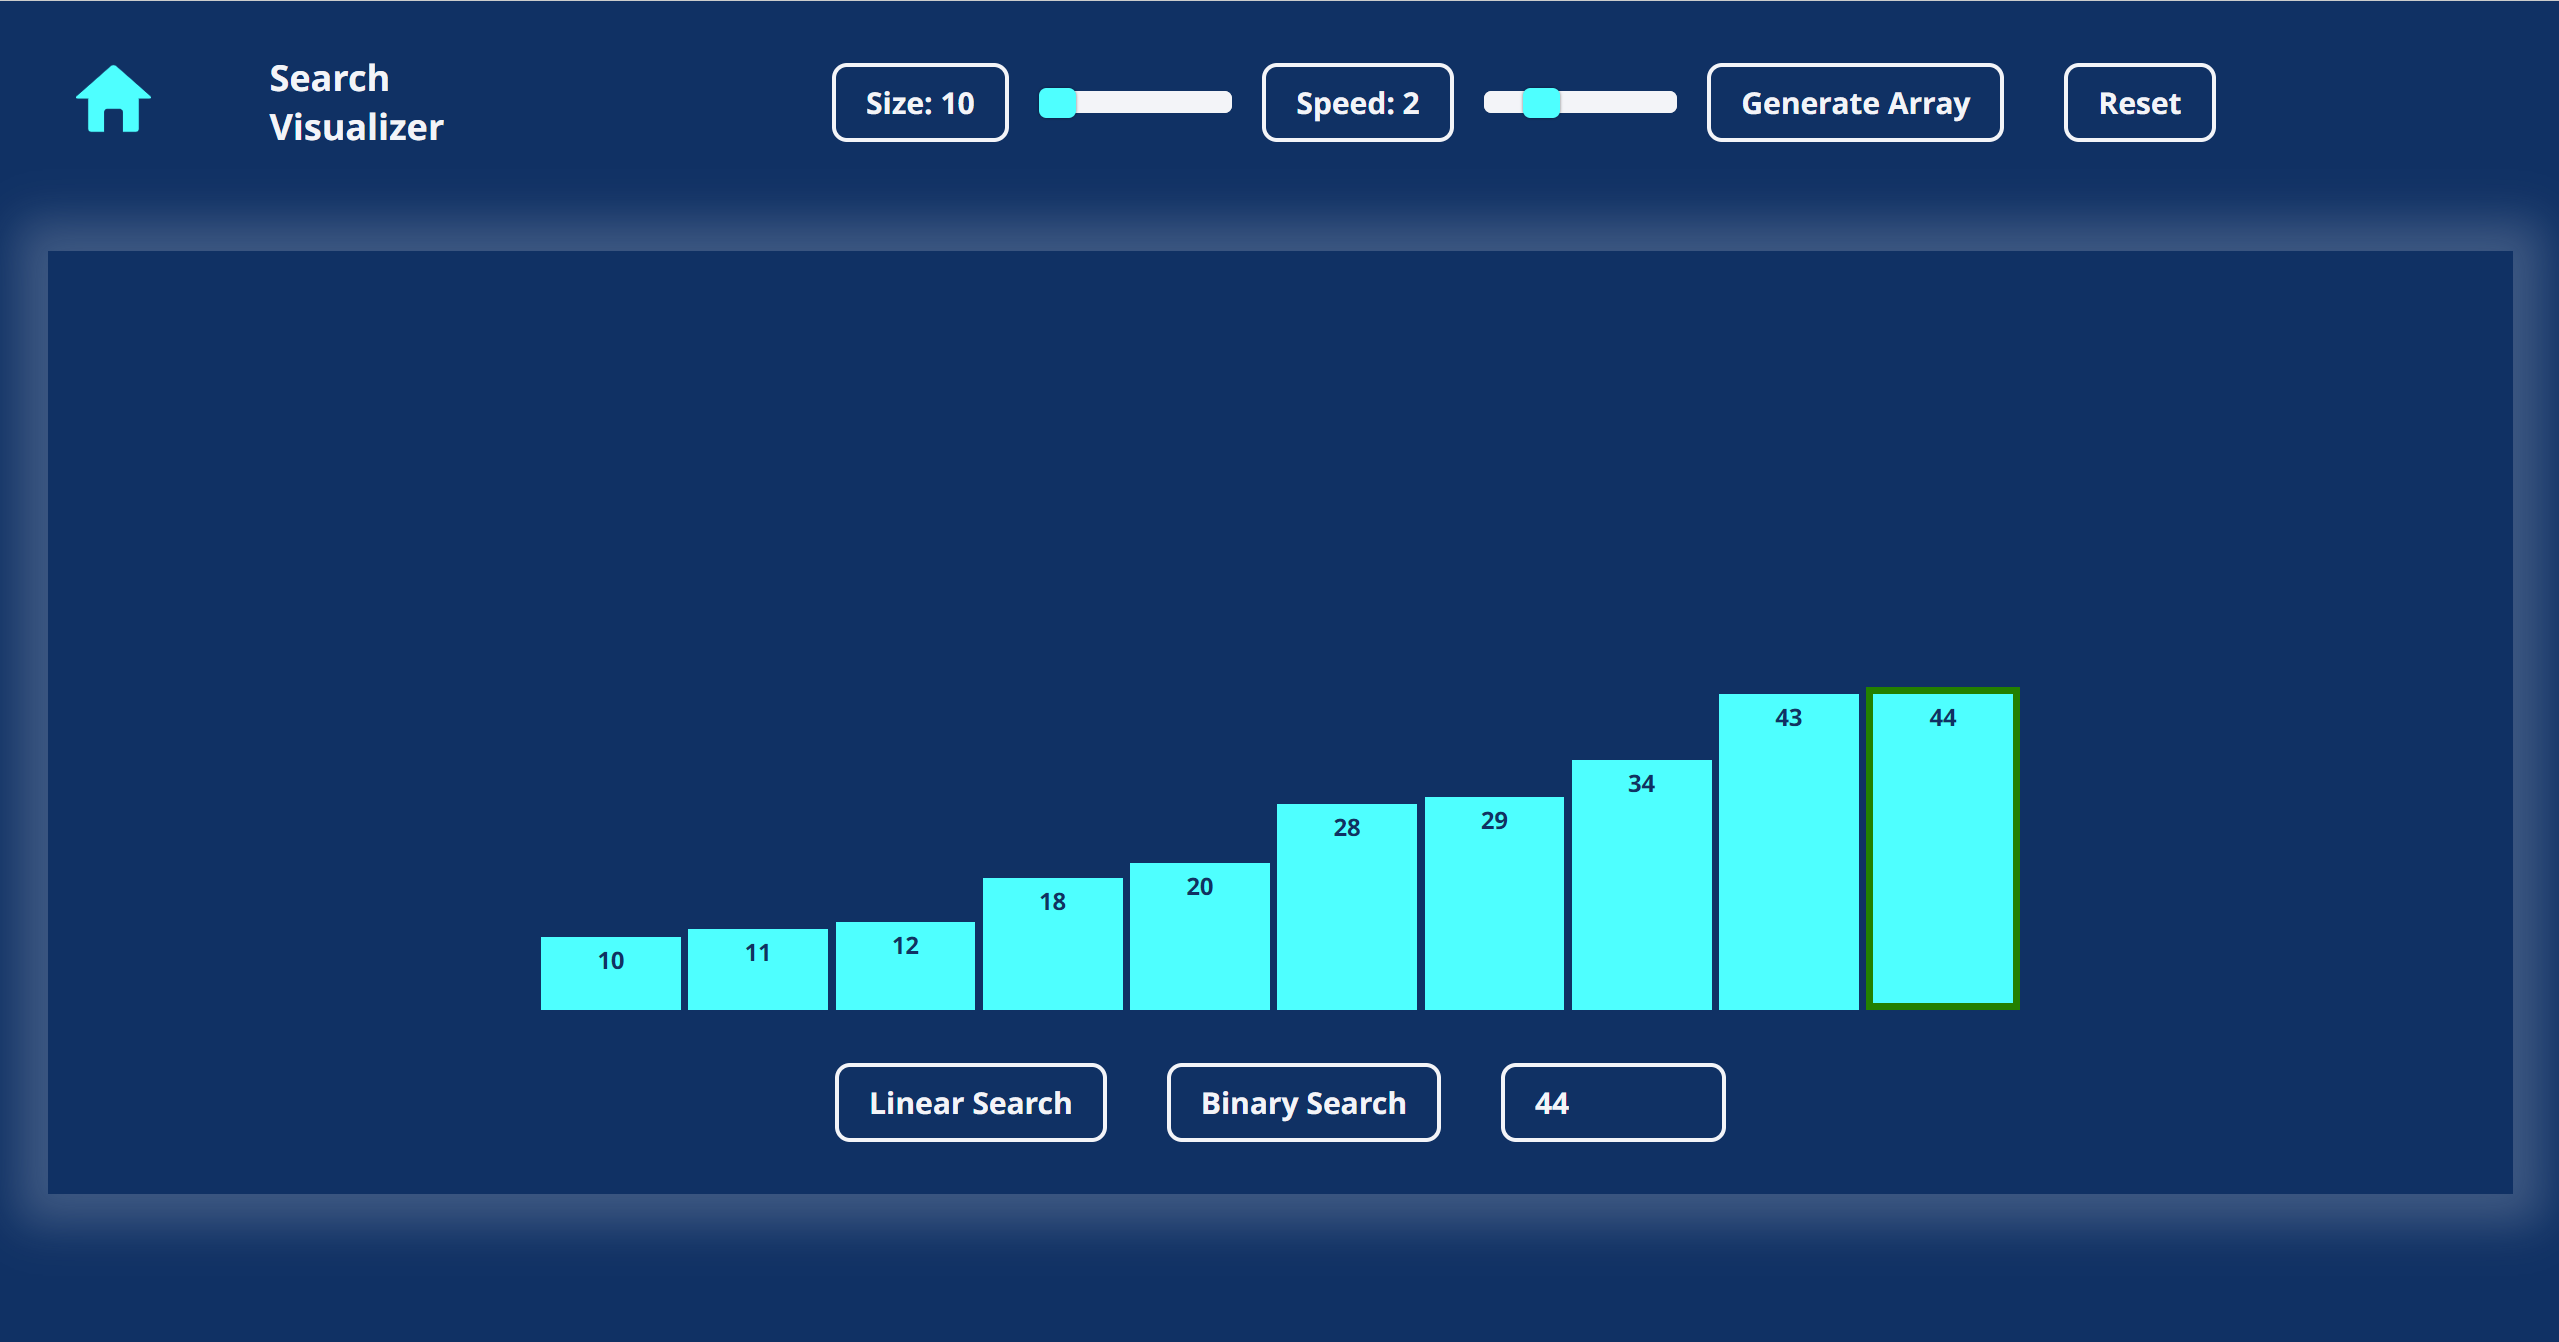Screen dimensions: 2559x1342
Task: Select the bar labeled 29
Action: point(1494,903)
